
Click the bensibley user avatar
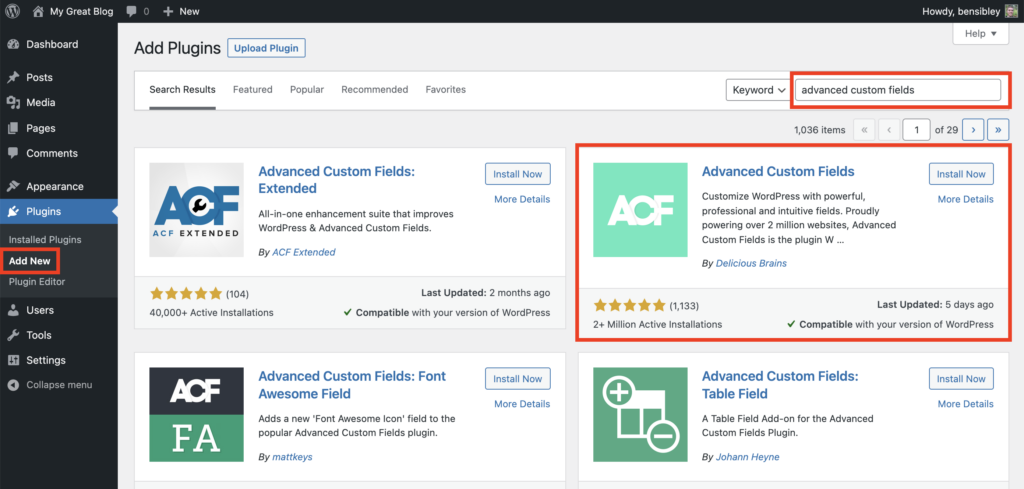coord(1011,11)
